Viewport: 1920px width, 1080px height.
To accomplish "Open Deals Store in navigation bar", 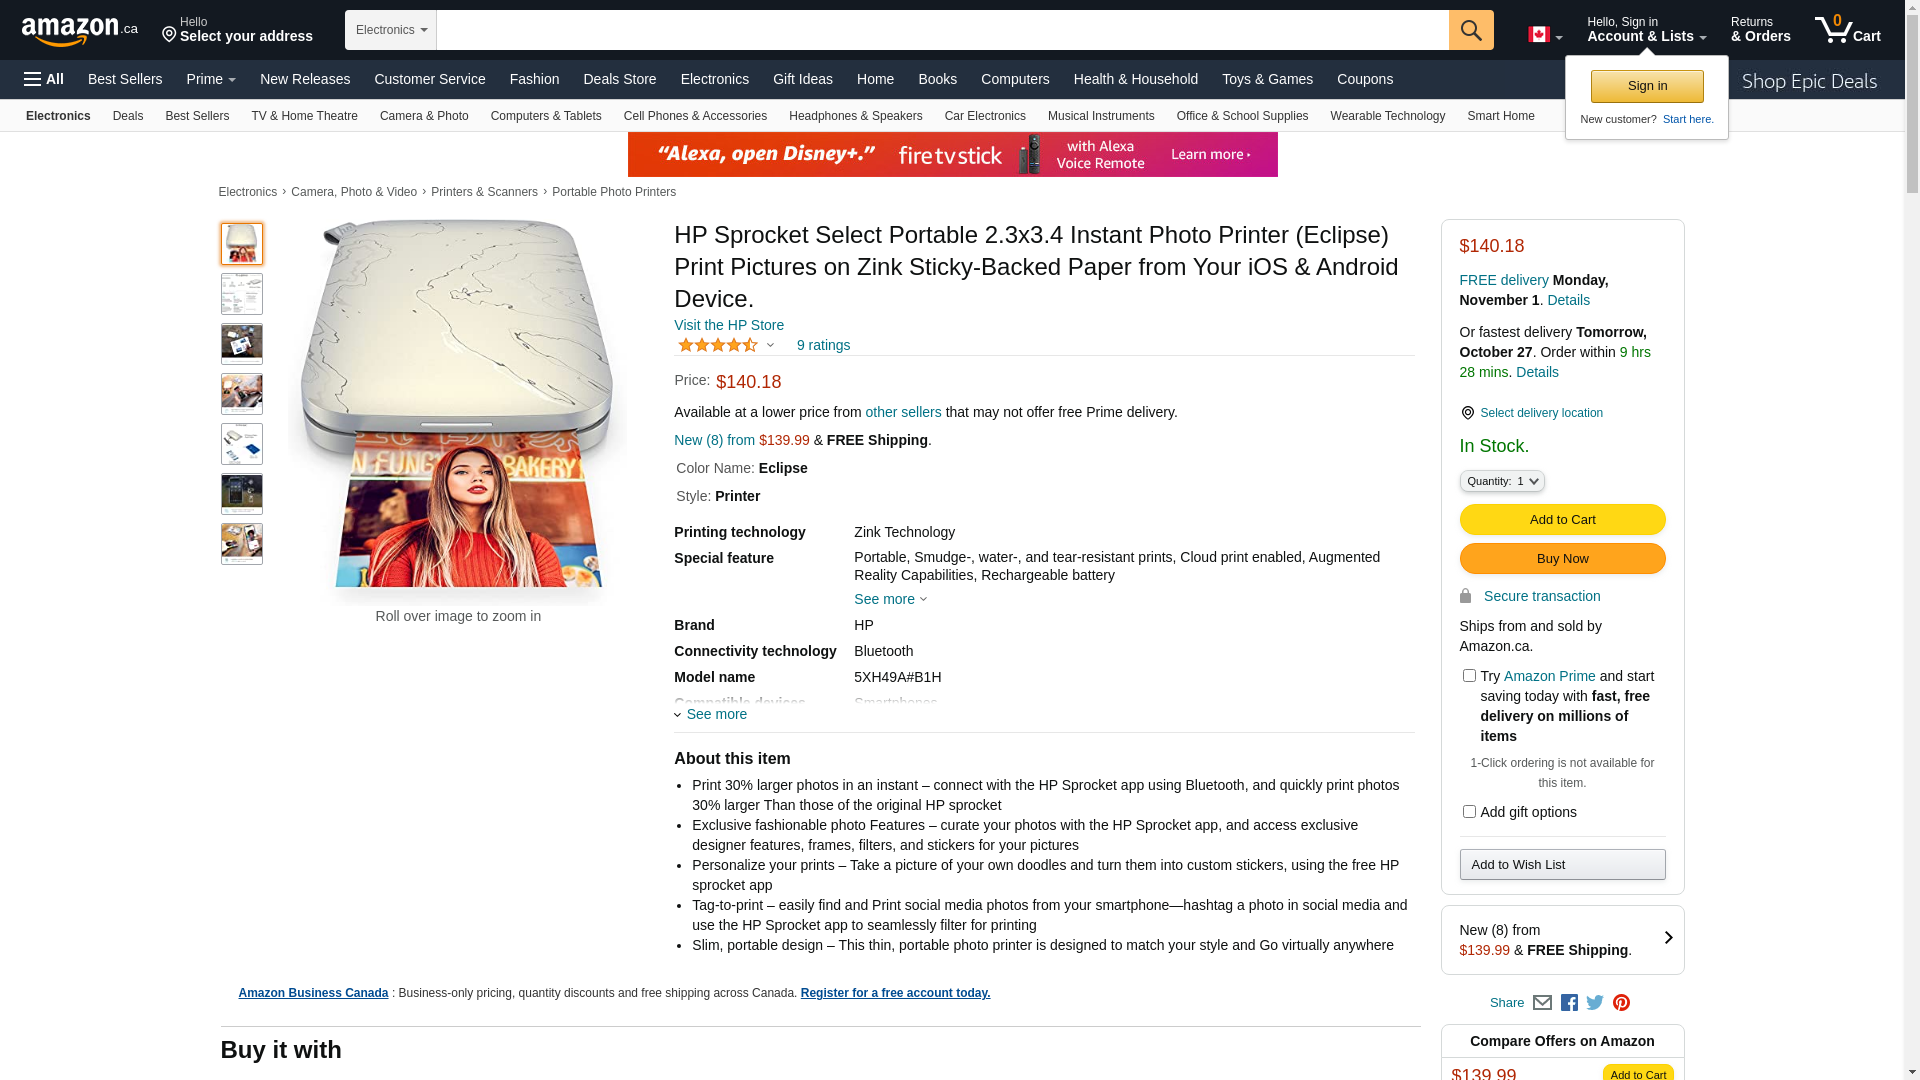I will point(619,79).
